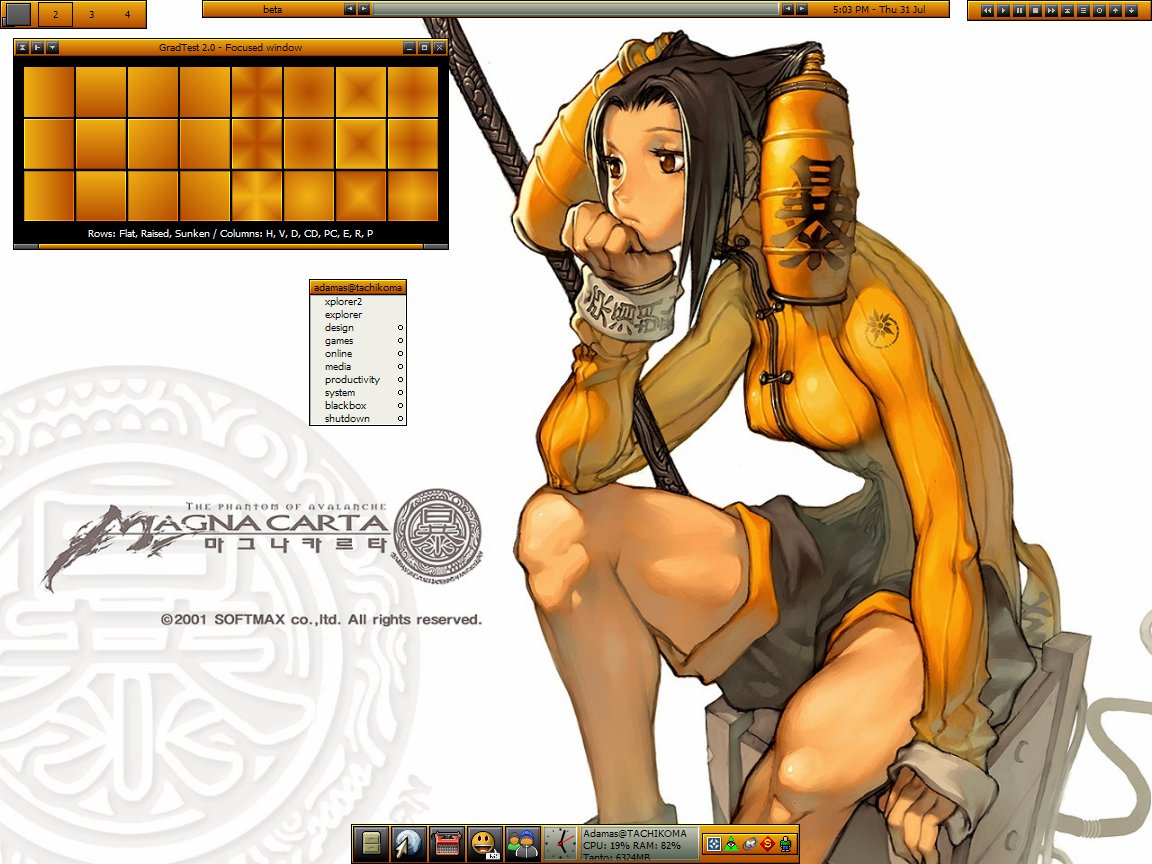Click the grey disc tray icon
The image size is (1152, 864).
pos(749,843)
